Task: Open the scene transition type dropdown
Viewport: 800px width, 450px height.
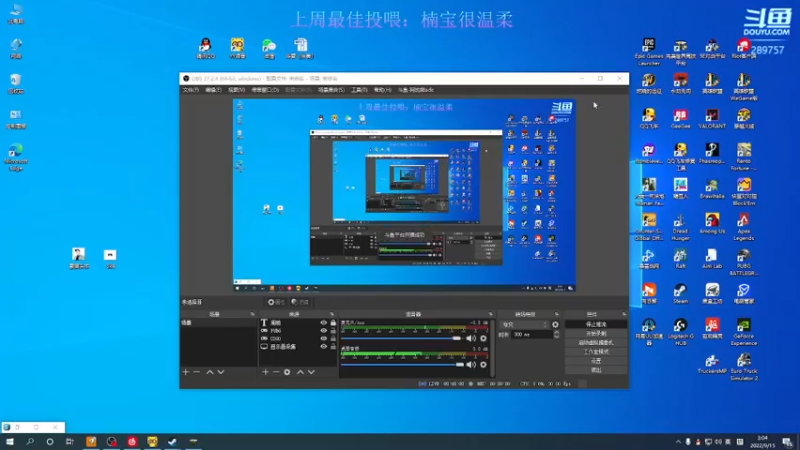Action: (524, 324)
